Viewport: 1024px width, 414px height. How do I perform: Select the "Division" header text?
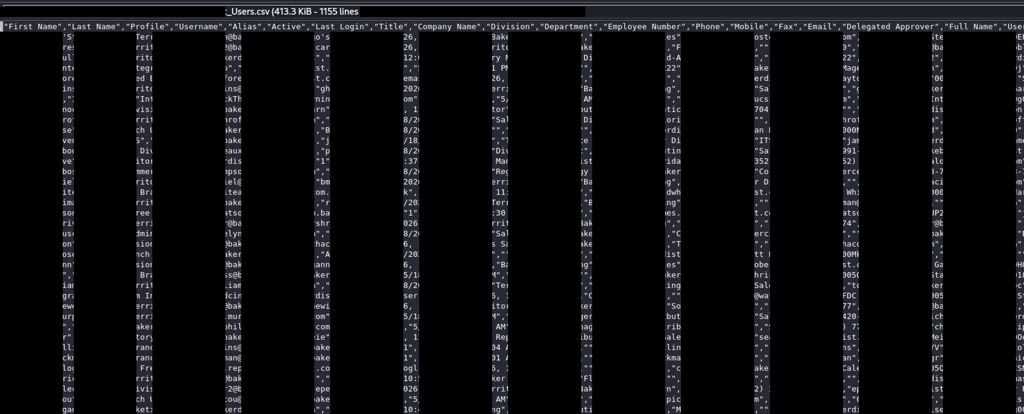[509, 27]
